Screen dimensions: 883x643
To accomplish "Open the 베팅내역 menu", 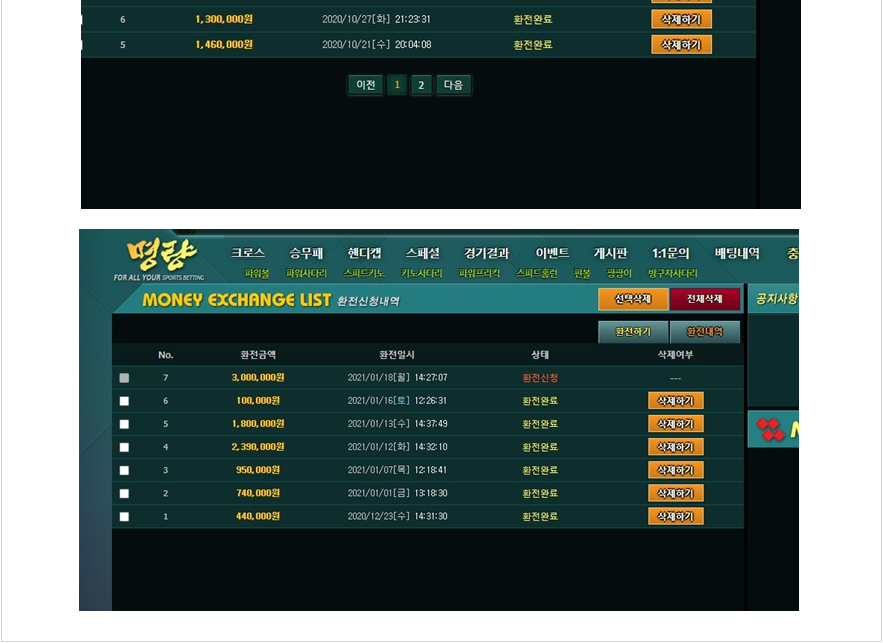I will pyautogui.click(x=737, y=253).
